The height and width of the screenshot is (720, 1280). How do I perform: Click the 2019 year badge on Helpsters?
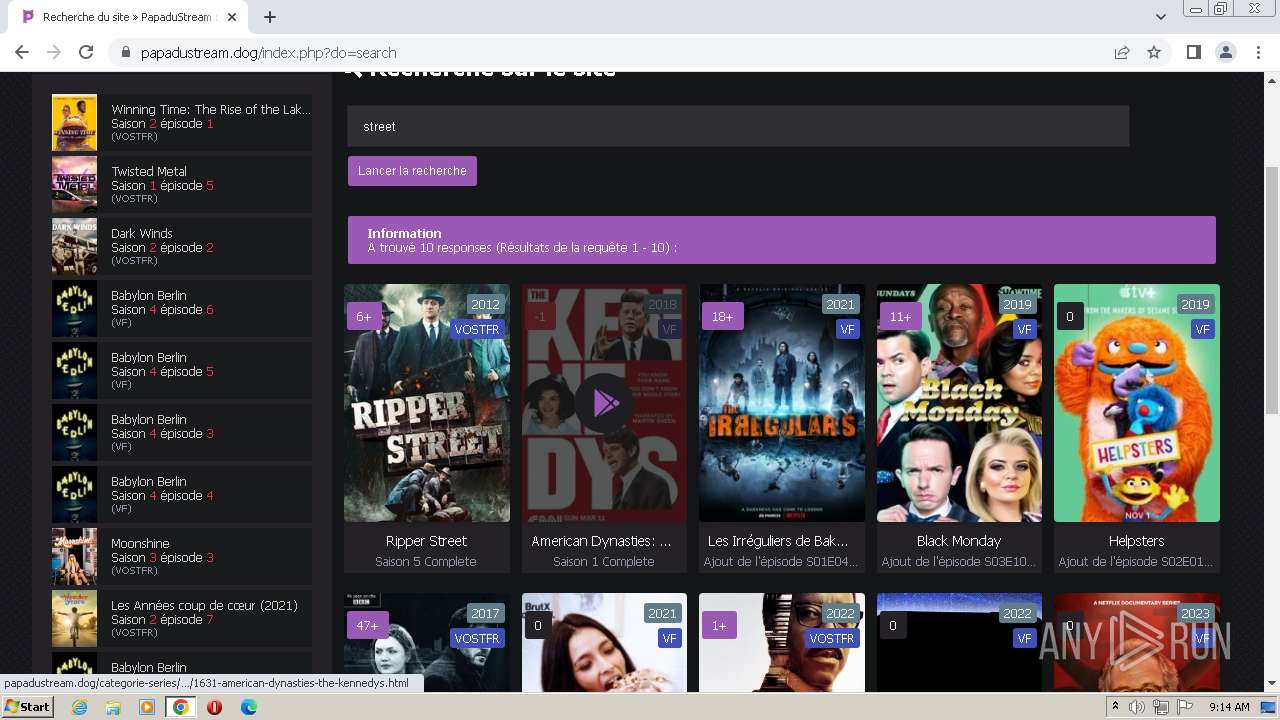click(x=1195, y=304)
